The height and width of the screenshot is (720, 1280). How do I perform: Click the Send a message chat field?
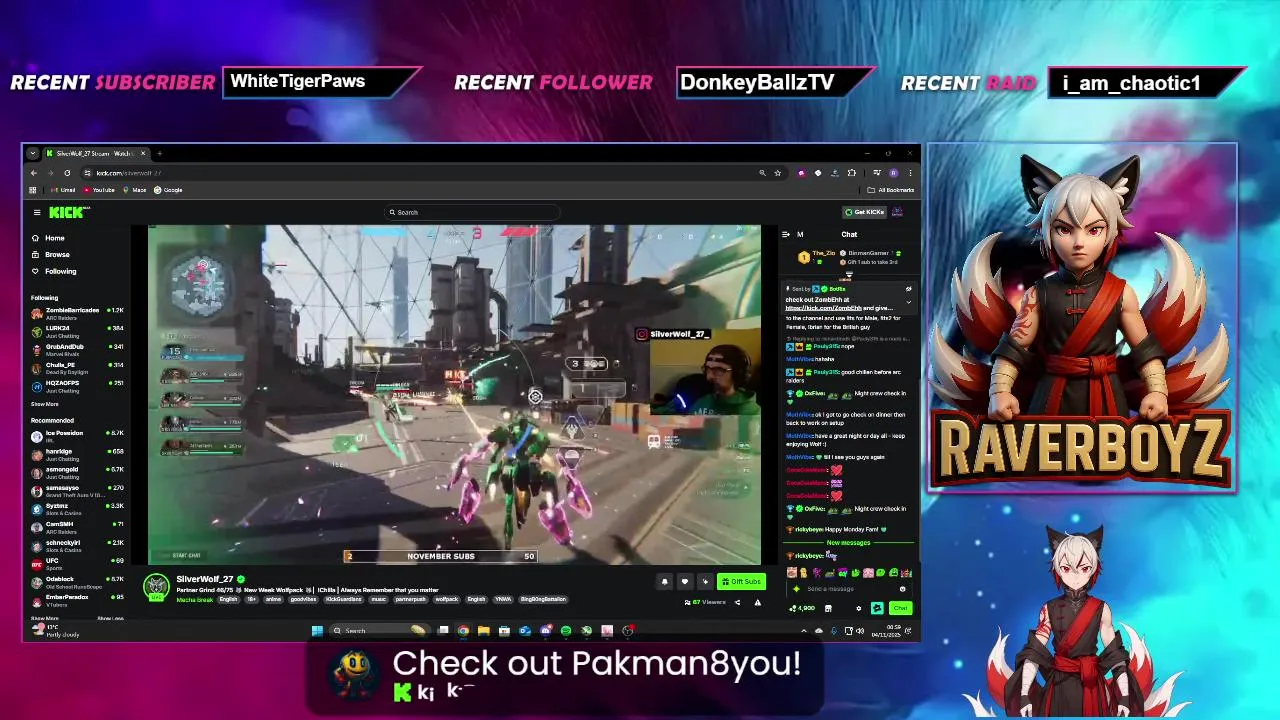[x=848, y=589]
